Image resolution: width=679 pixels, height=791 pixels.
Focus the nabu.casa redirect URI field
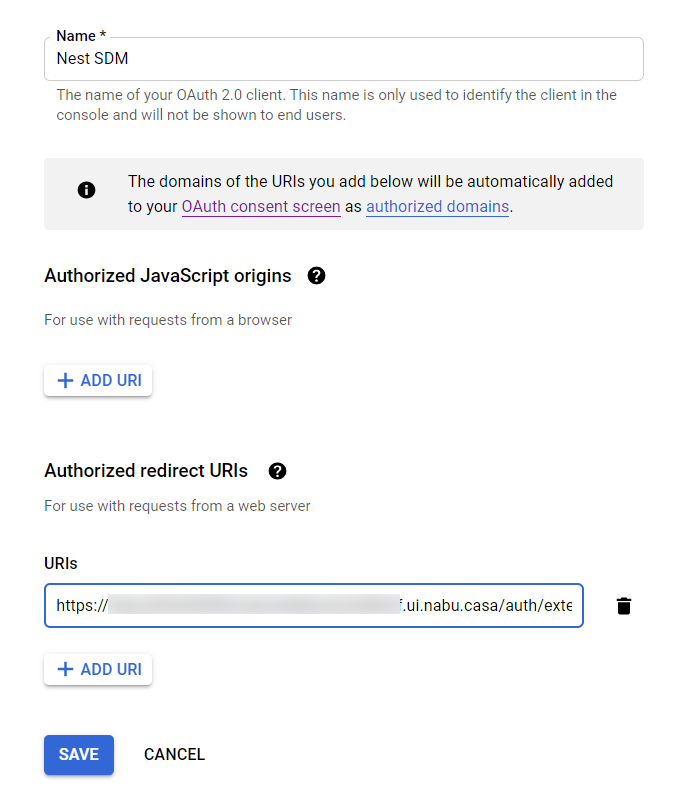pos(313,605)
